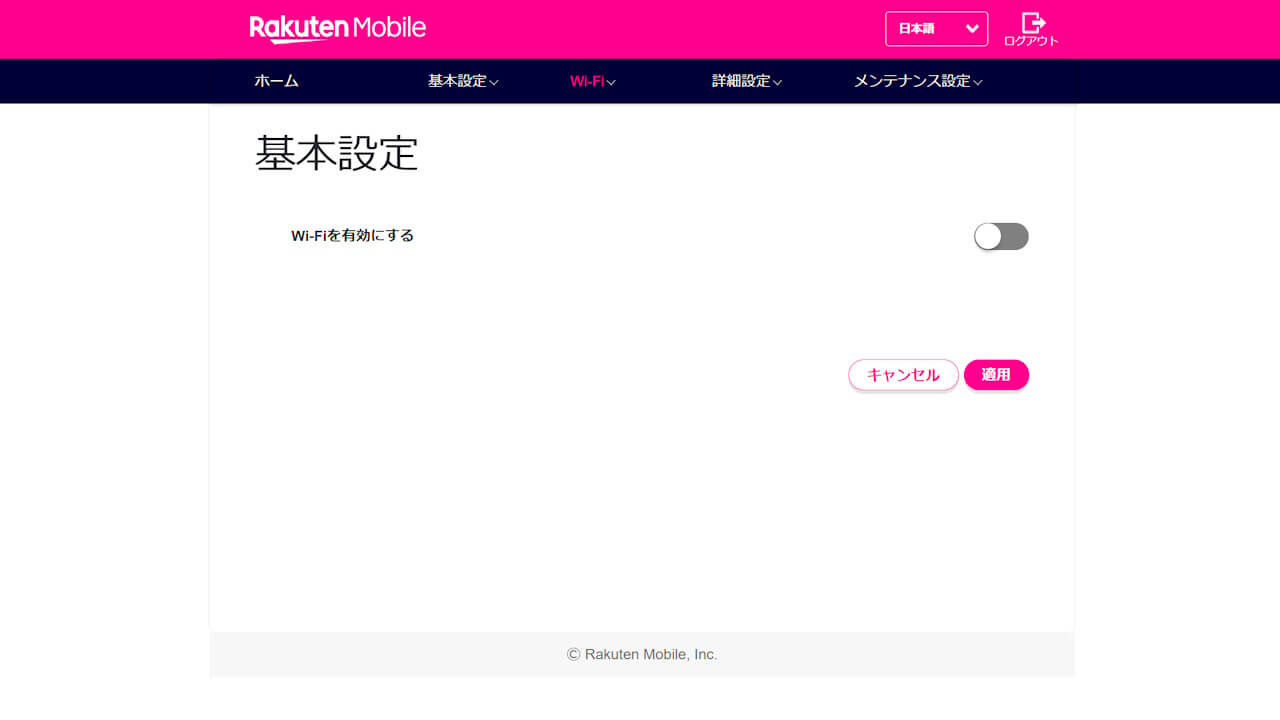
Task: Expand the 基本設定 navigation menu
Action: tap(462, 81)
